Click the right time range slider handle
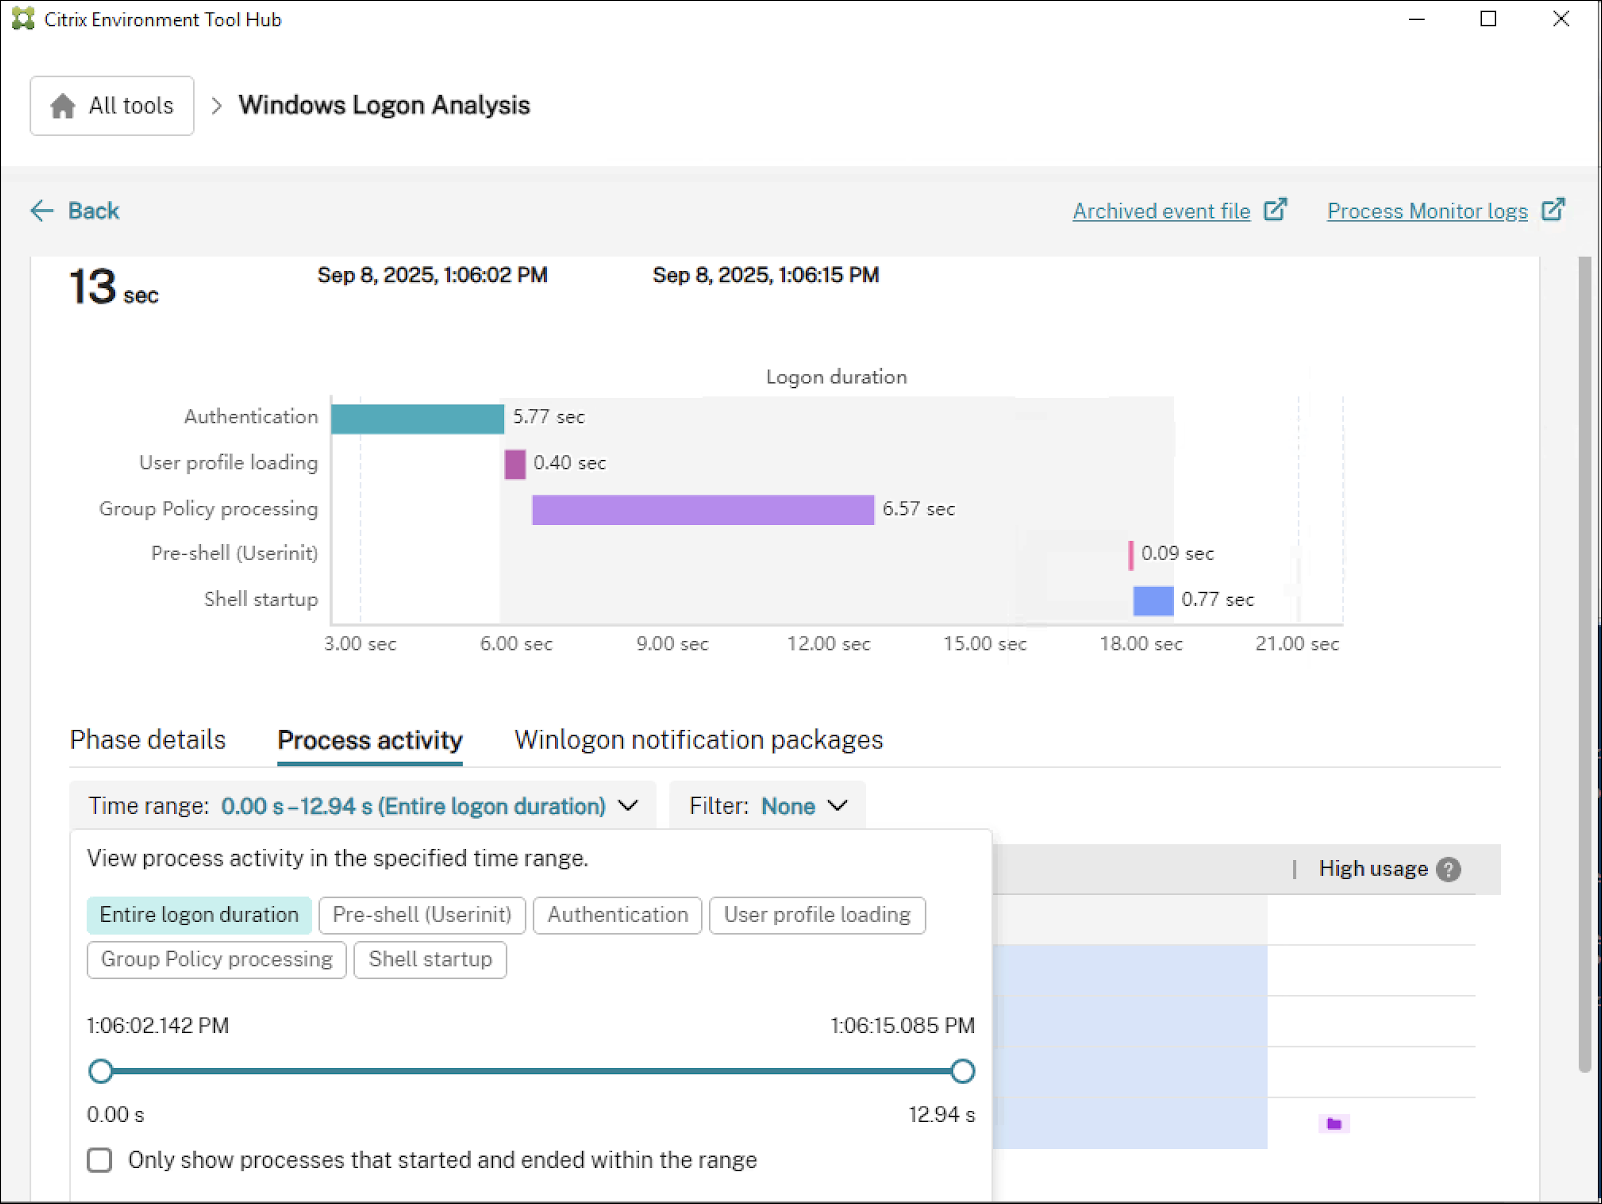 pyautogui.click(x=962, y=1071)
